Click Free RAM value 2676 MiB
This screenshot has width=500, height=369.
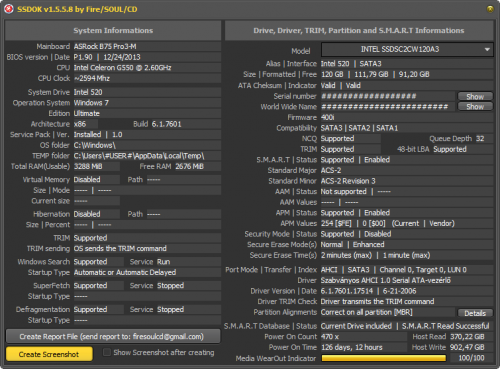pos(189,166)
